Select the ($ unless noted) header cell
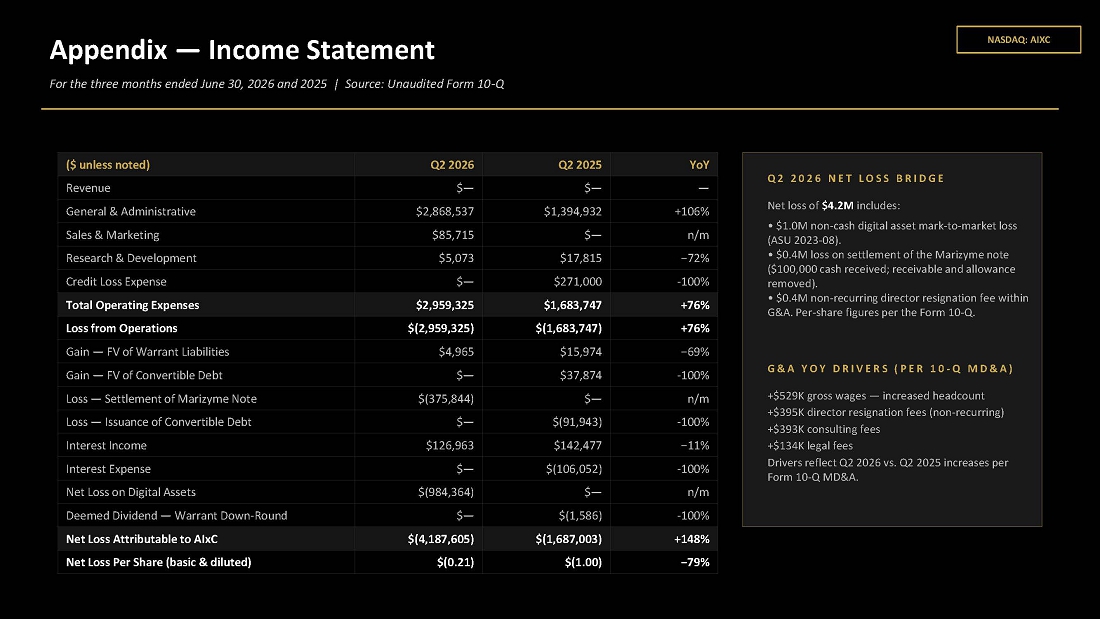Screen dimensions: 1100x619 click(107, 165)
